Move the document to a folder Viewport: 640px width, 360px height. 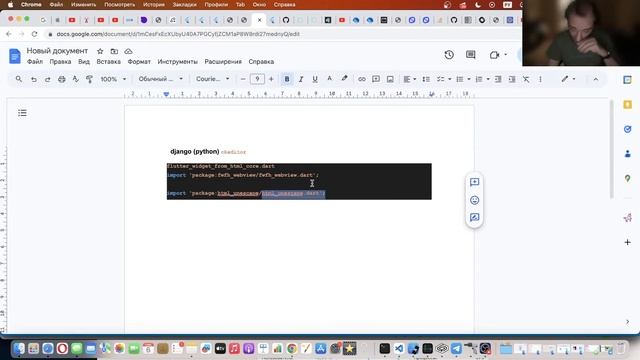(114, 51)
